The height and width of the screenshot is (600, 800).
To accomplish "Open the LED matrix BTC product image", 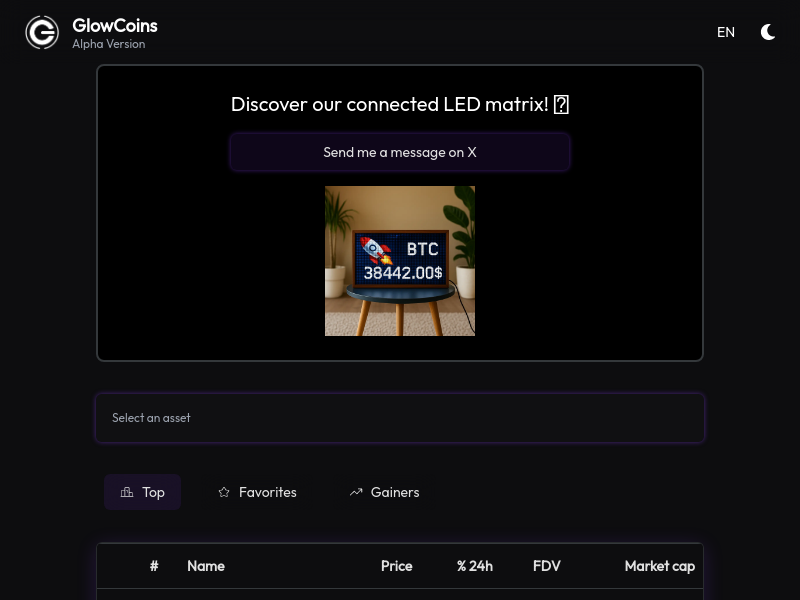I will 399,261.
